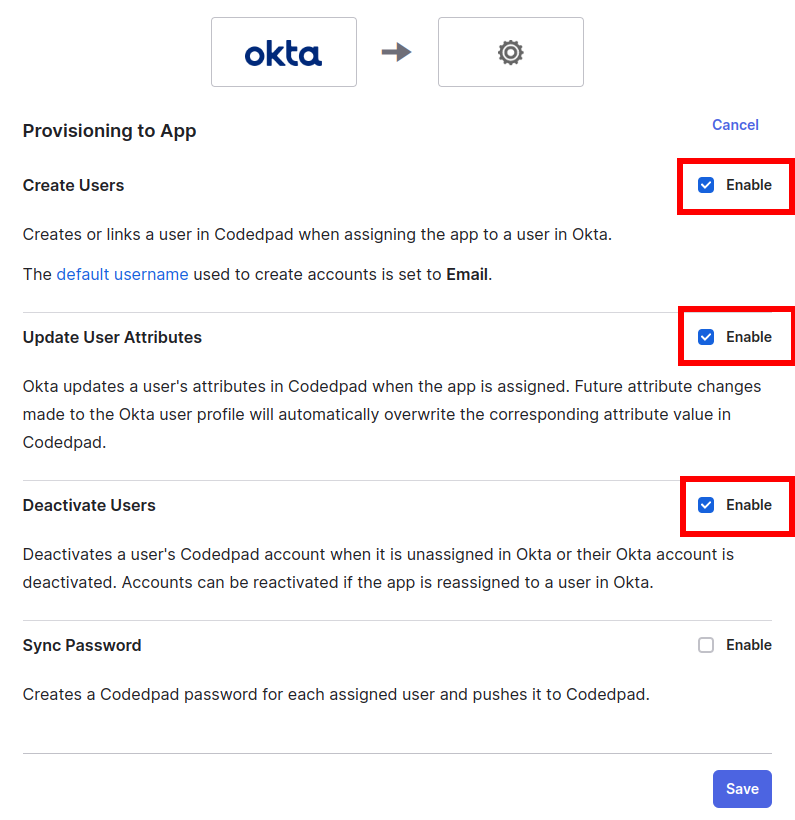
Task: Click the bold Email username value
Action: (x=467, y=274)
